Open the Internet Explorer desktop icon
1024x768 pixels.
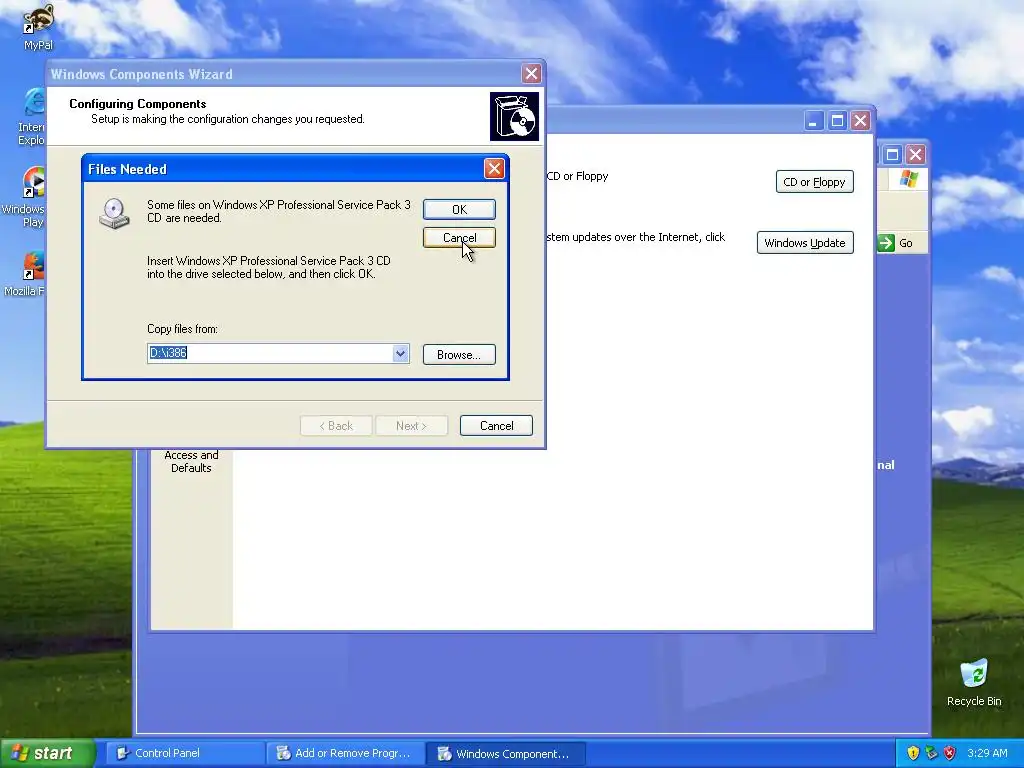pos(31,118)
